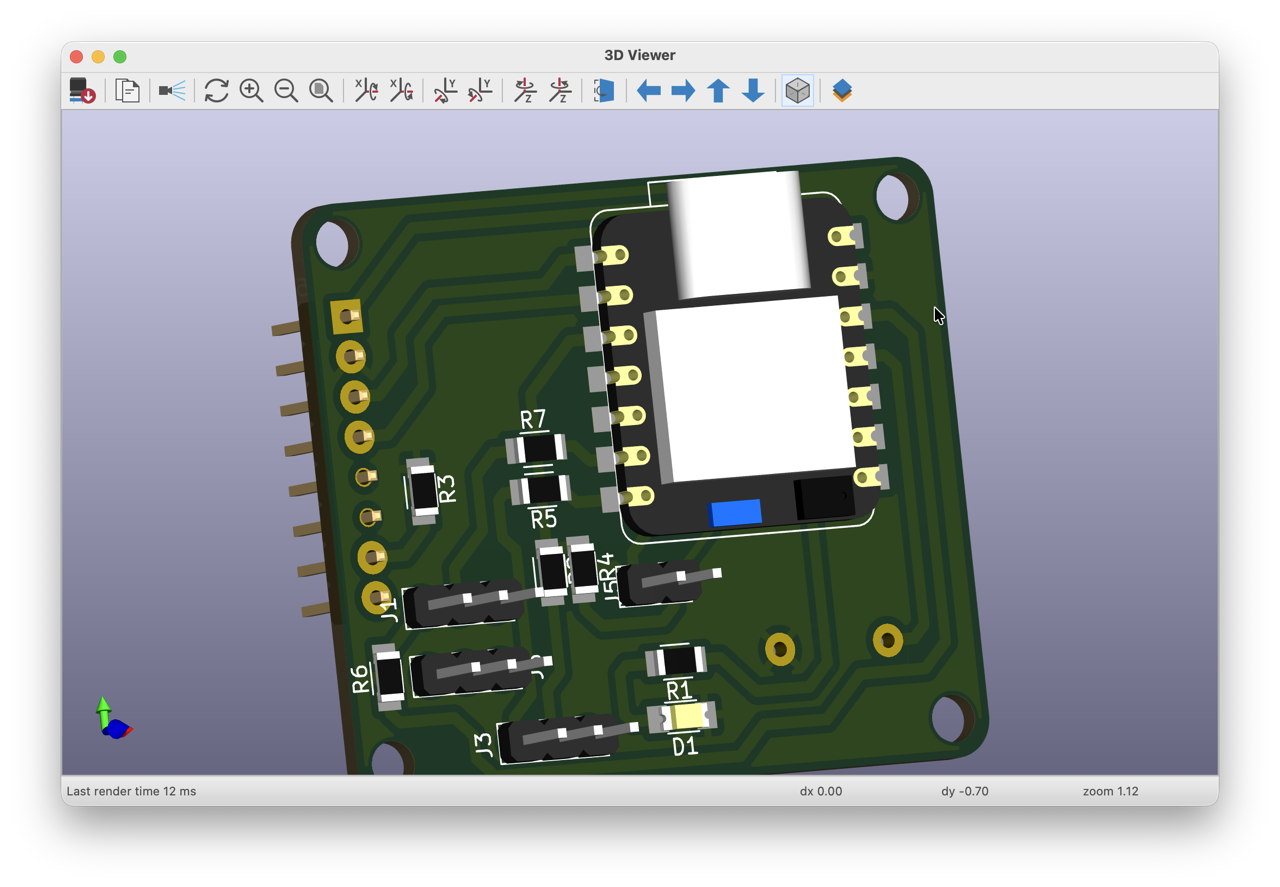Click the blue button on the module
Viewport: 1280px width, 887px height.
[735, 513]
